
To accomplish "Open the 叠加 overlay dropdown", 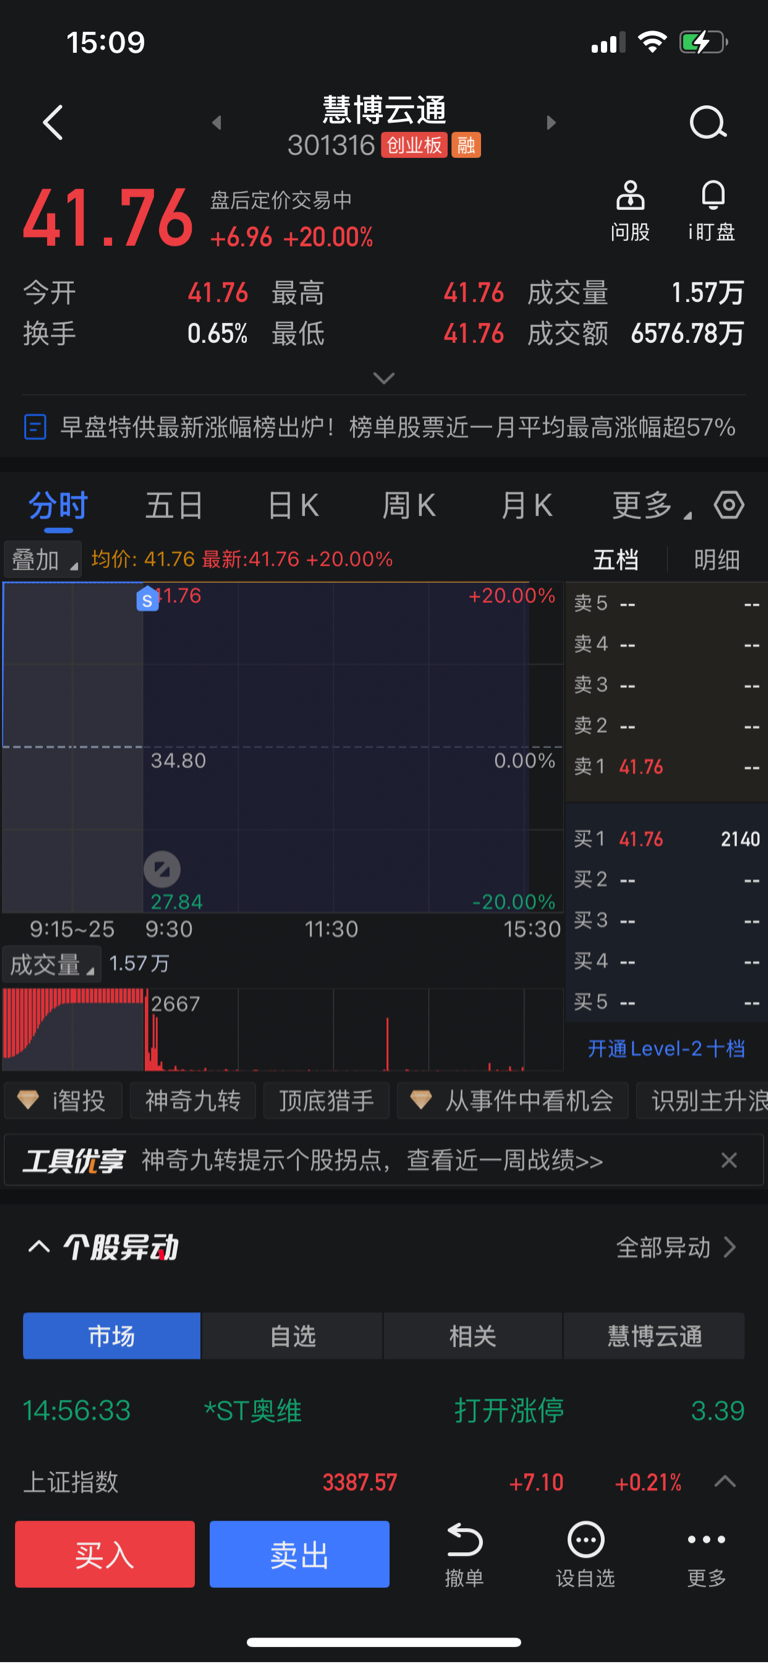I will (x=43, y=560).
